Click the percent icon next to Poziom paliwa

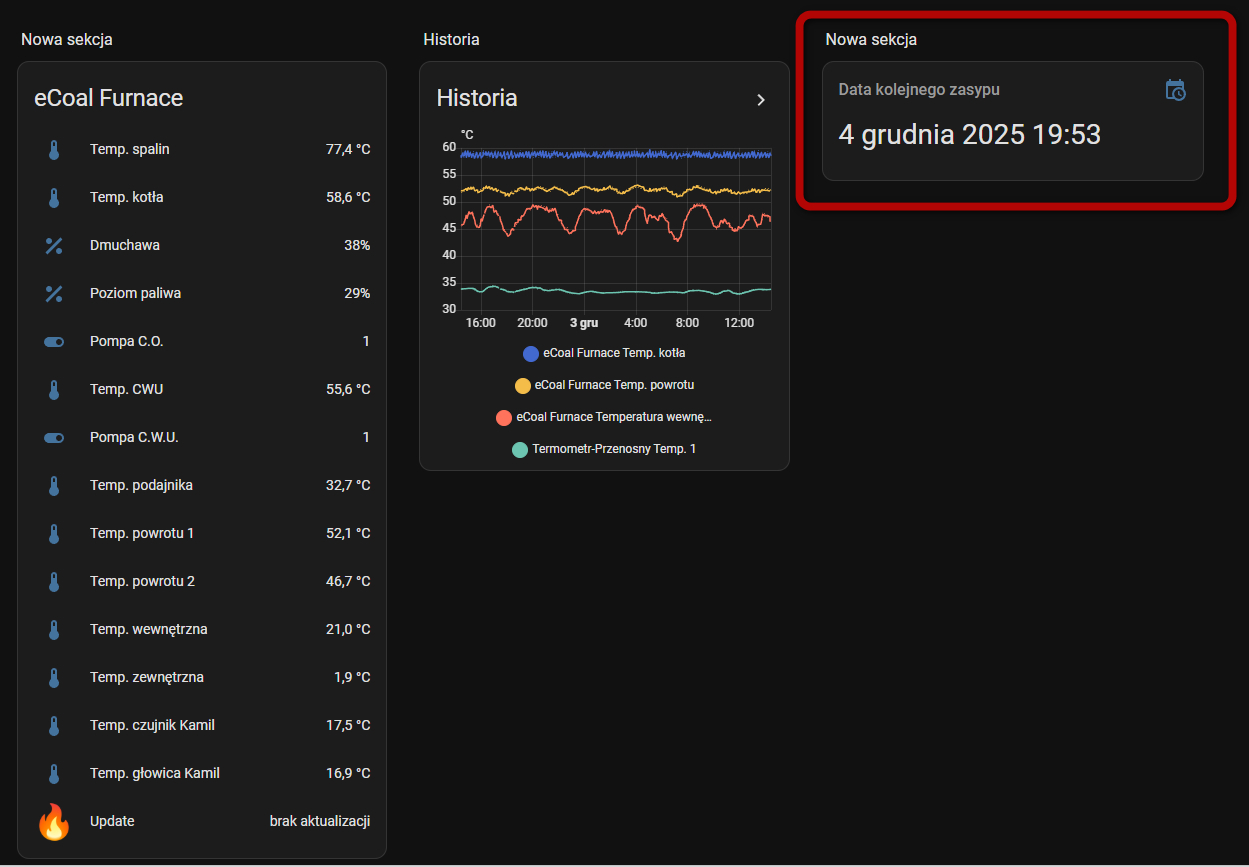[54, 294]
